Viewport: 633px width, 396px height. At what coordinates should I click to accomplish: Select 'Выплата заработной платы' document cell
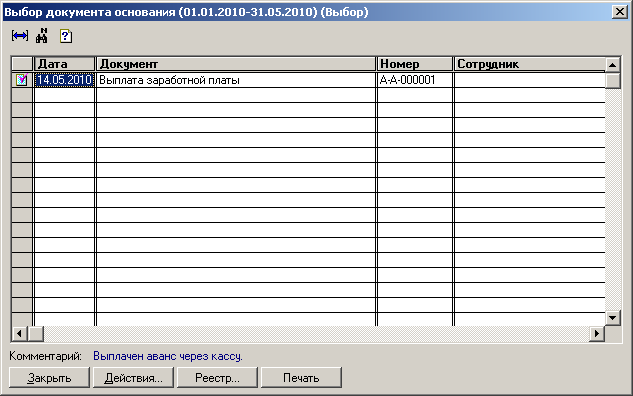(x=236, y=80)
